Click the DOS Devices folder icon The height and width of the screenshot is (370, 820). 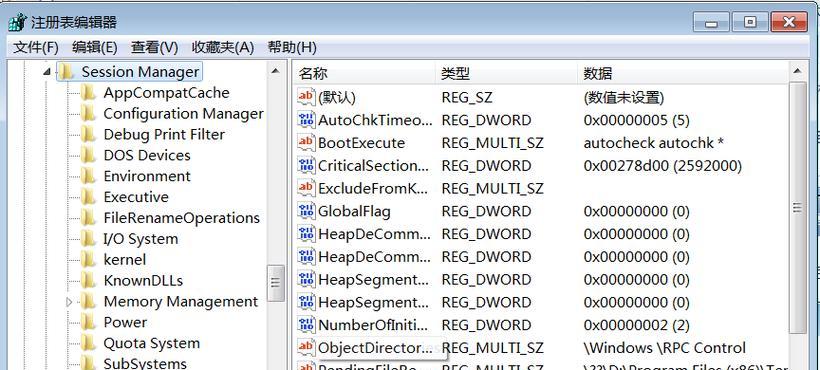[88, 155]
